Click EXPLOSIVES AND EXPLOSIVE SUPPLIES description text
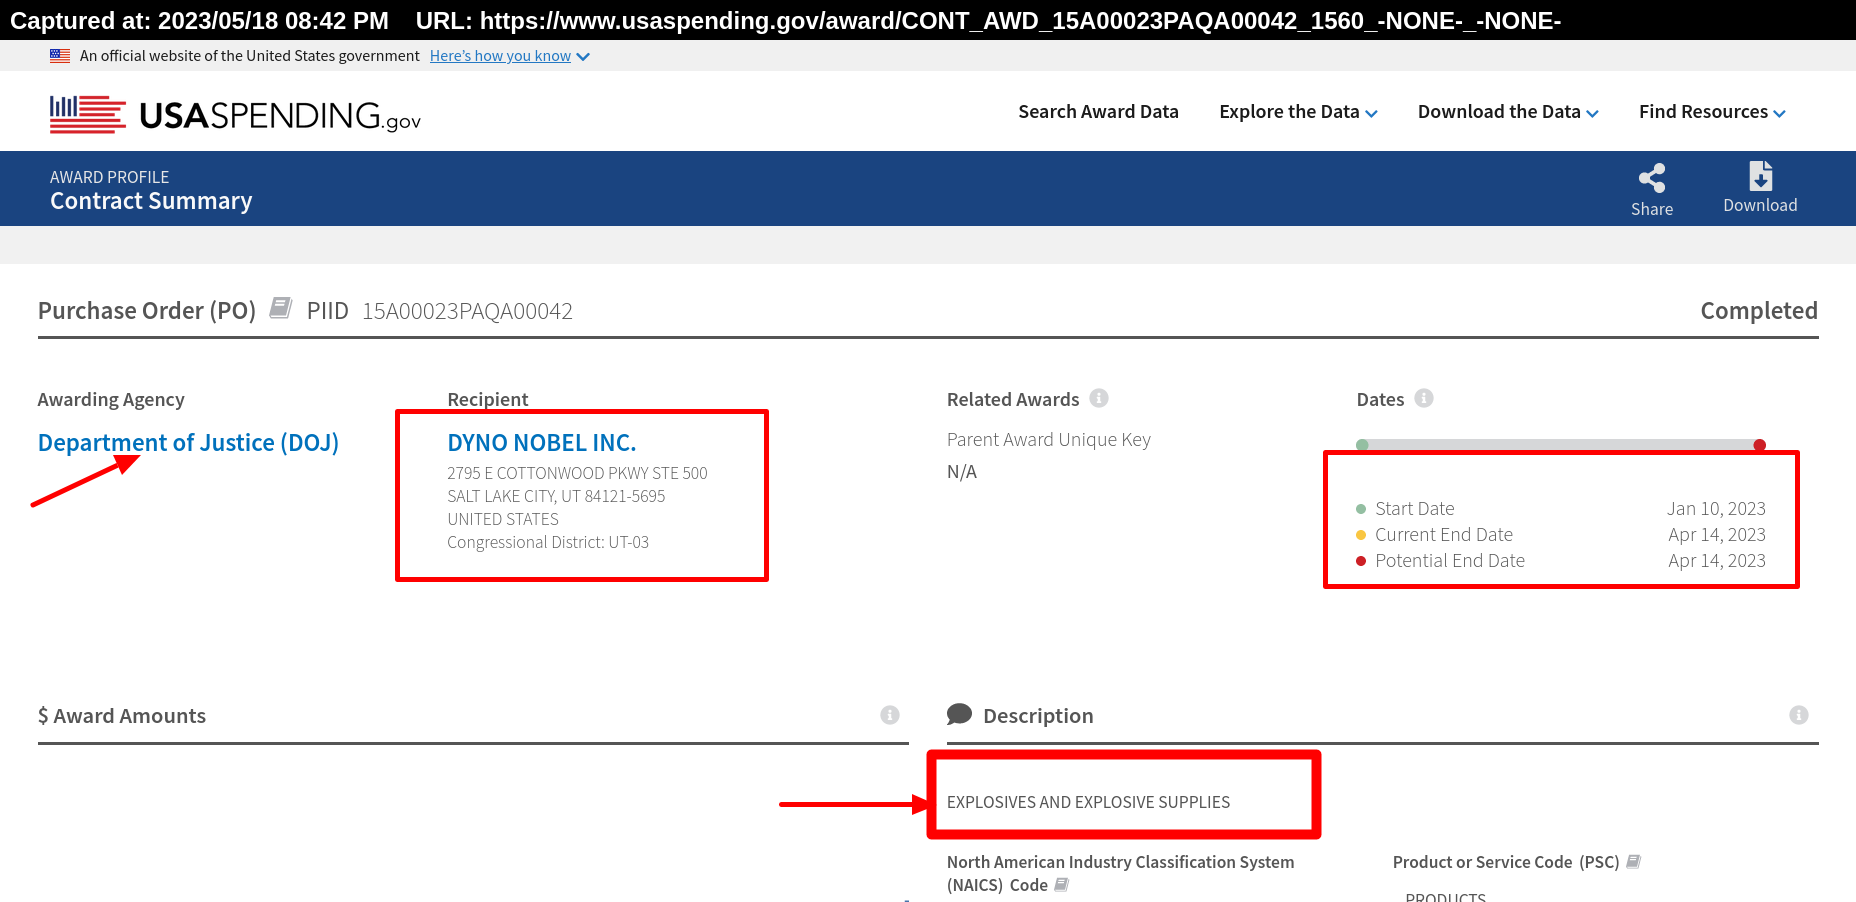 click(1088, 802)
